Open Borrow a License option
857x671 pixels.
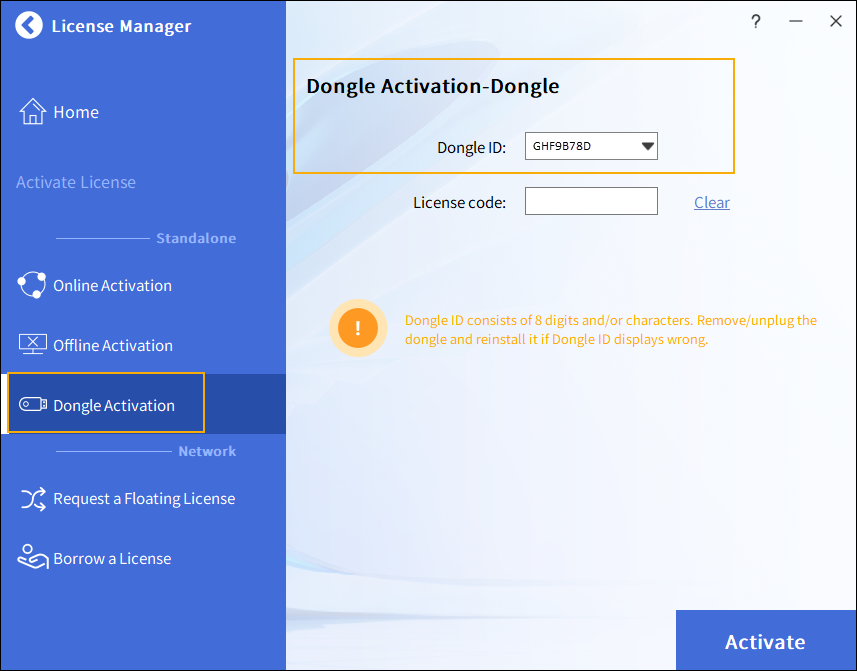click(x=112, y=558)
